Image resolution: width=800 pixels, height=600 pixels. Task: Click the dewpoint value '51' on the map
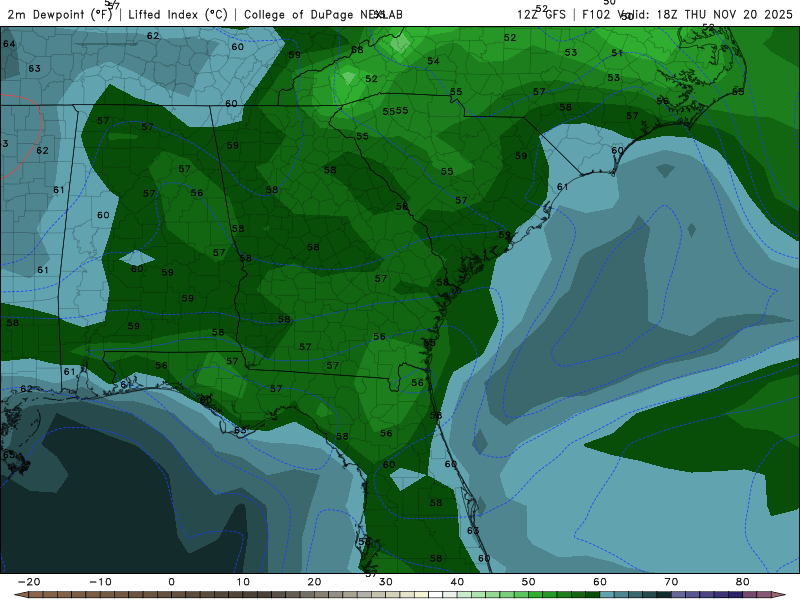(x=617, y=53)
